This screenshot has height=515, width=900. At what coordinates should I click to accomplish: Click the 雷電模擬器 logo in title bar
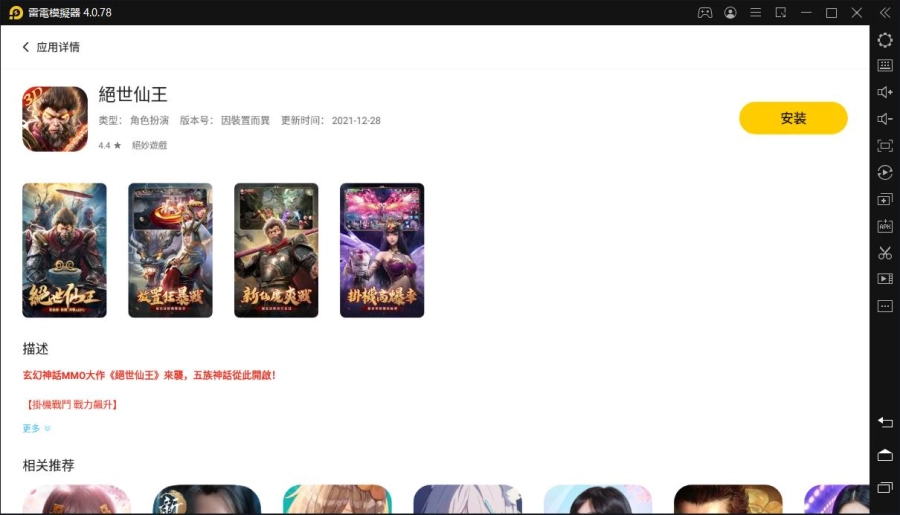tap(15, 13)
